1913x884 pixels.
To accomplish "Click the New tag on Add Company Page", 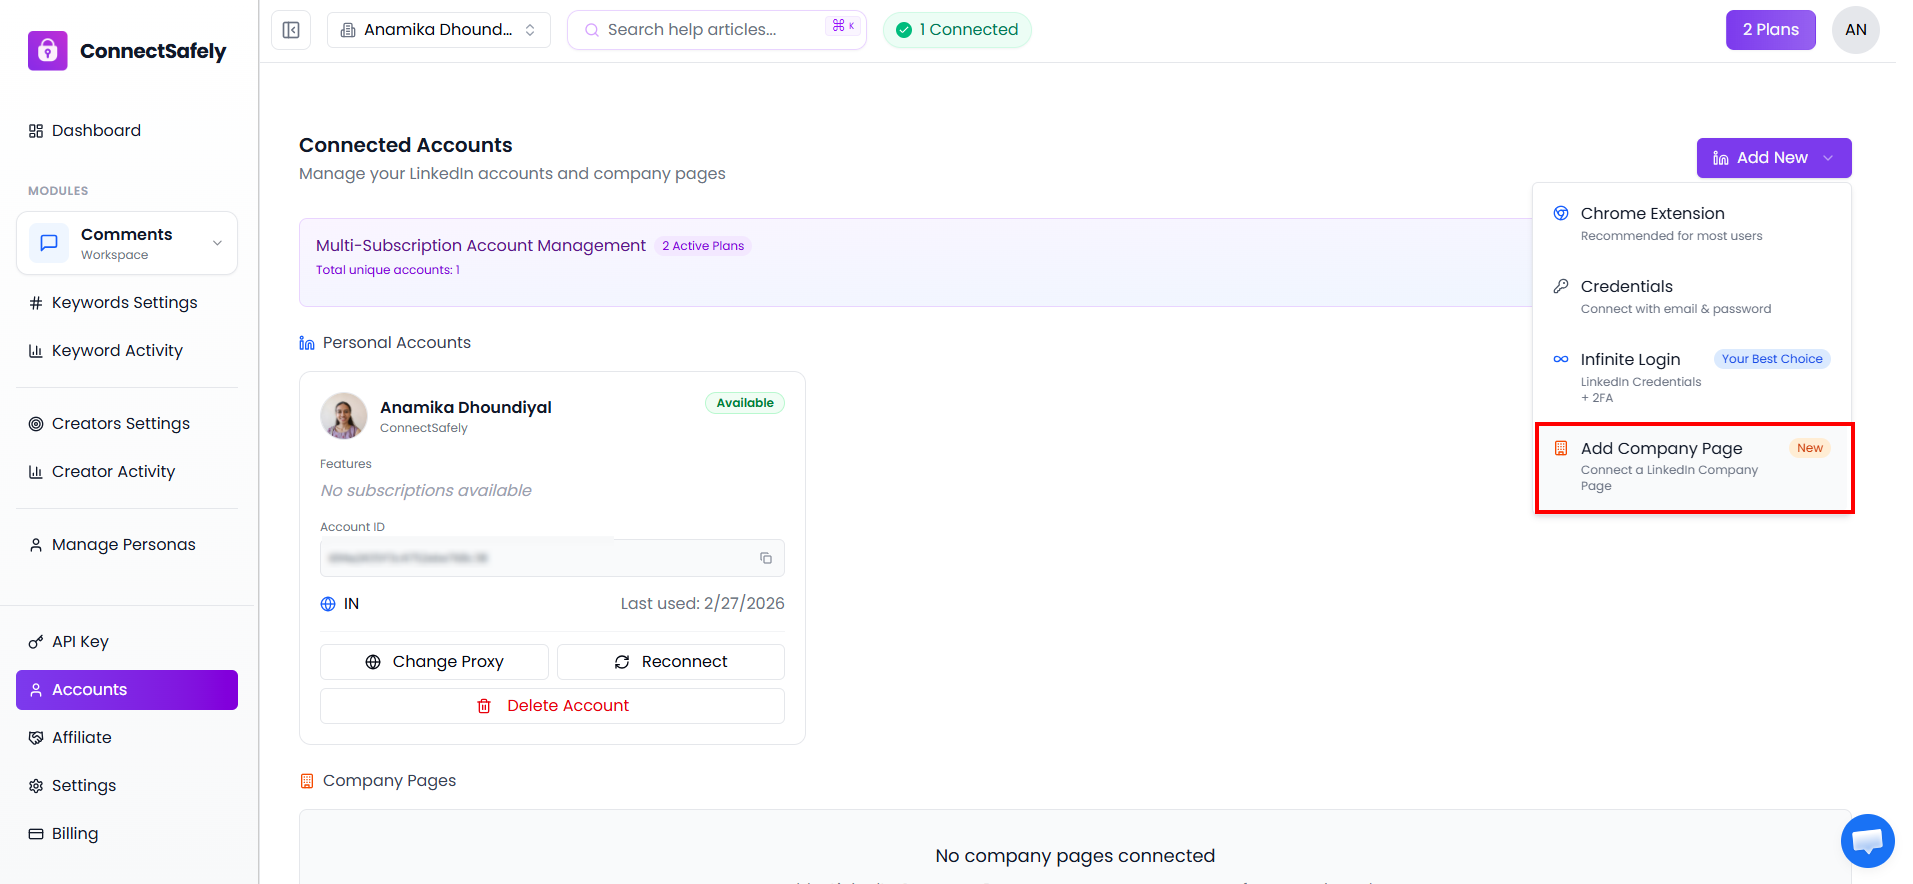I will (x=1809, y=448).
